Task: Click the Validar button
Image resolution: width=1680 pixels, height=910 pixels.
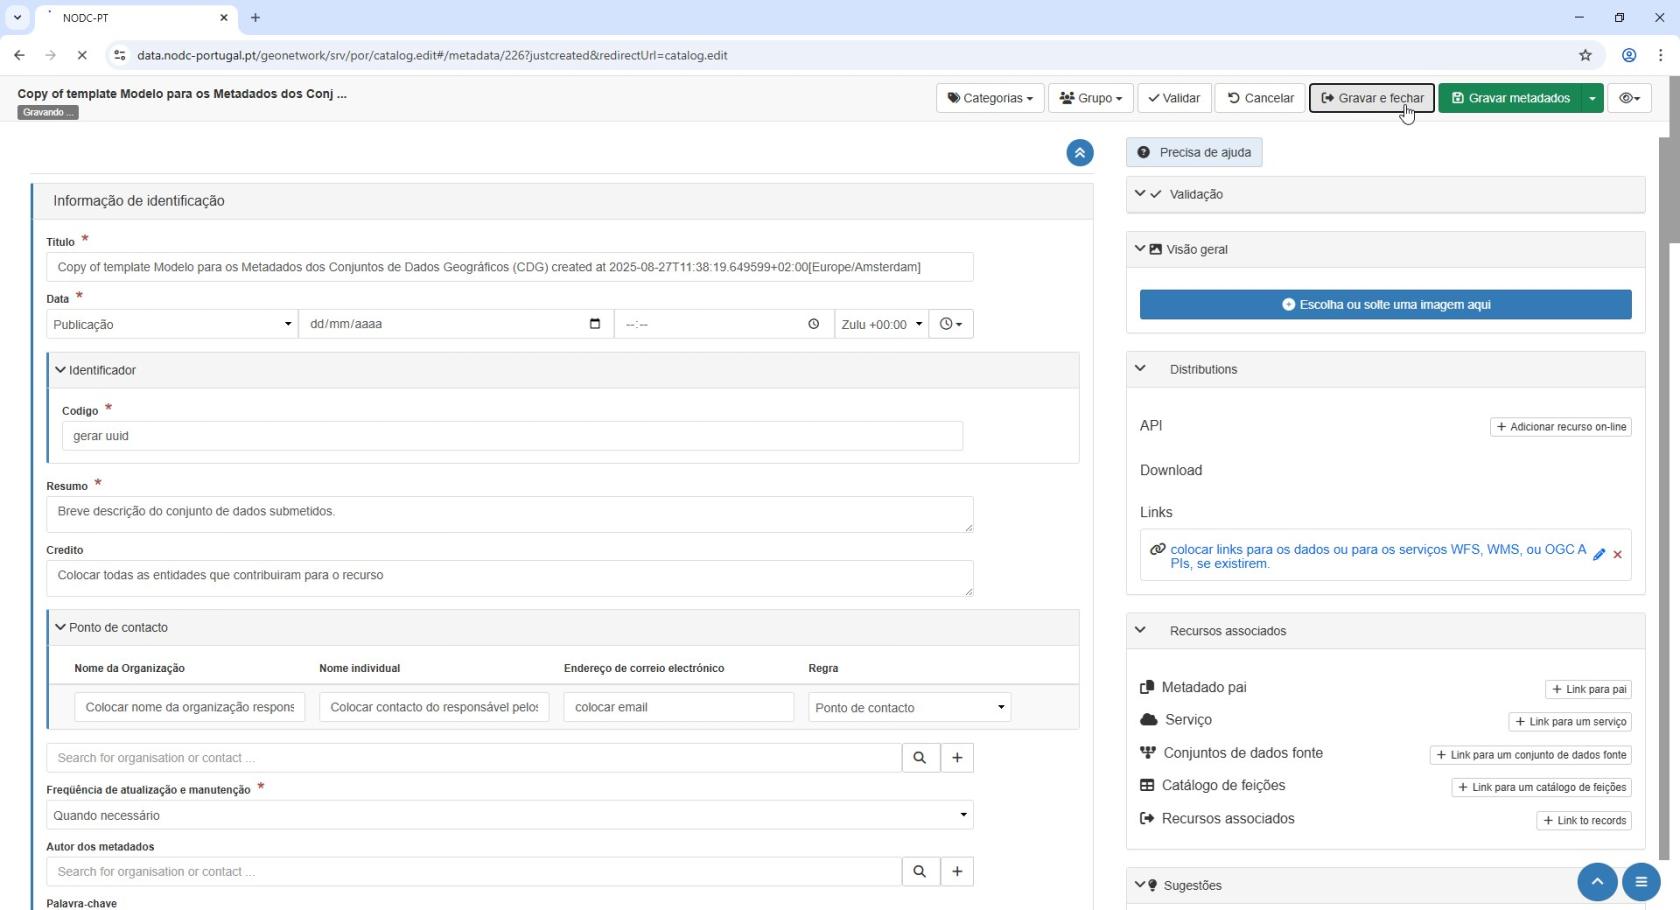Action: [1174, 98]
